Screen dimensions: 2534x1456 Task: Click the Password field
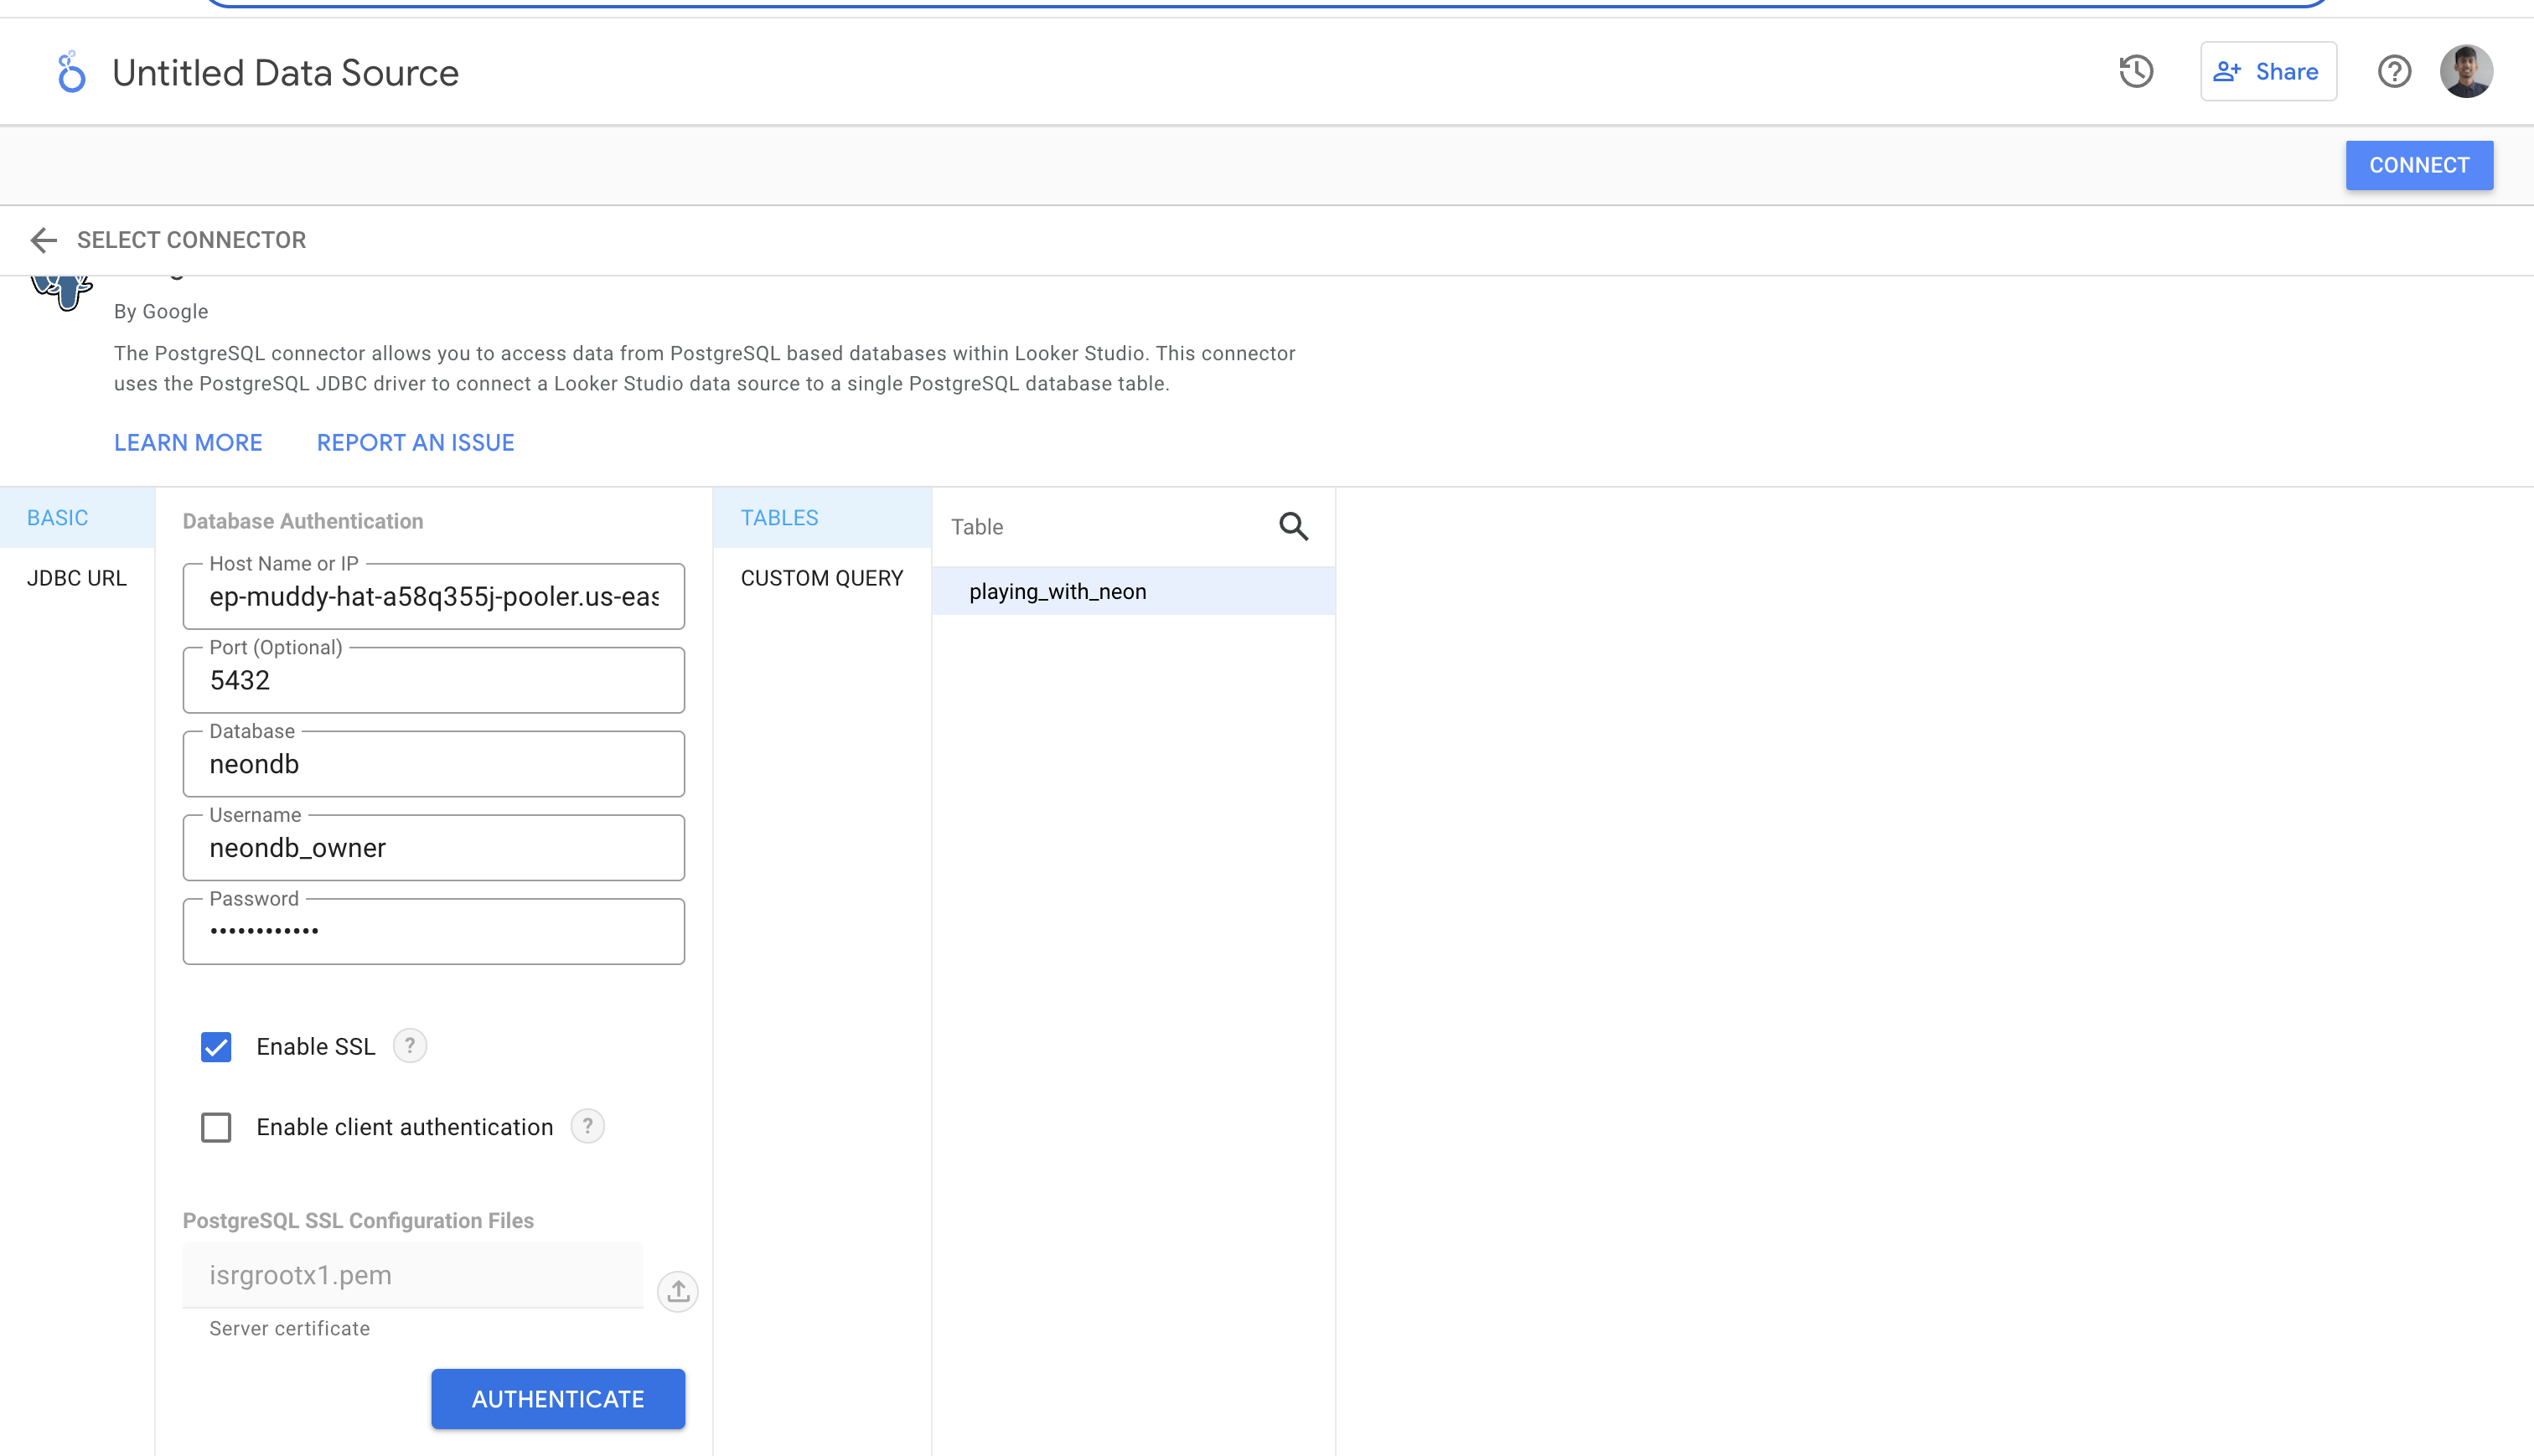coord(434,932)
